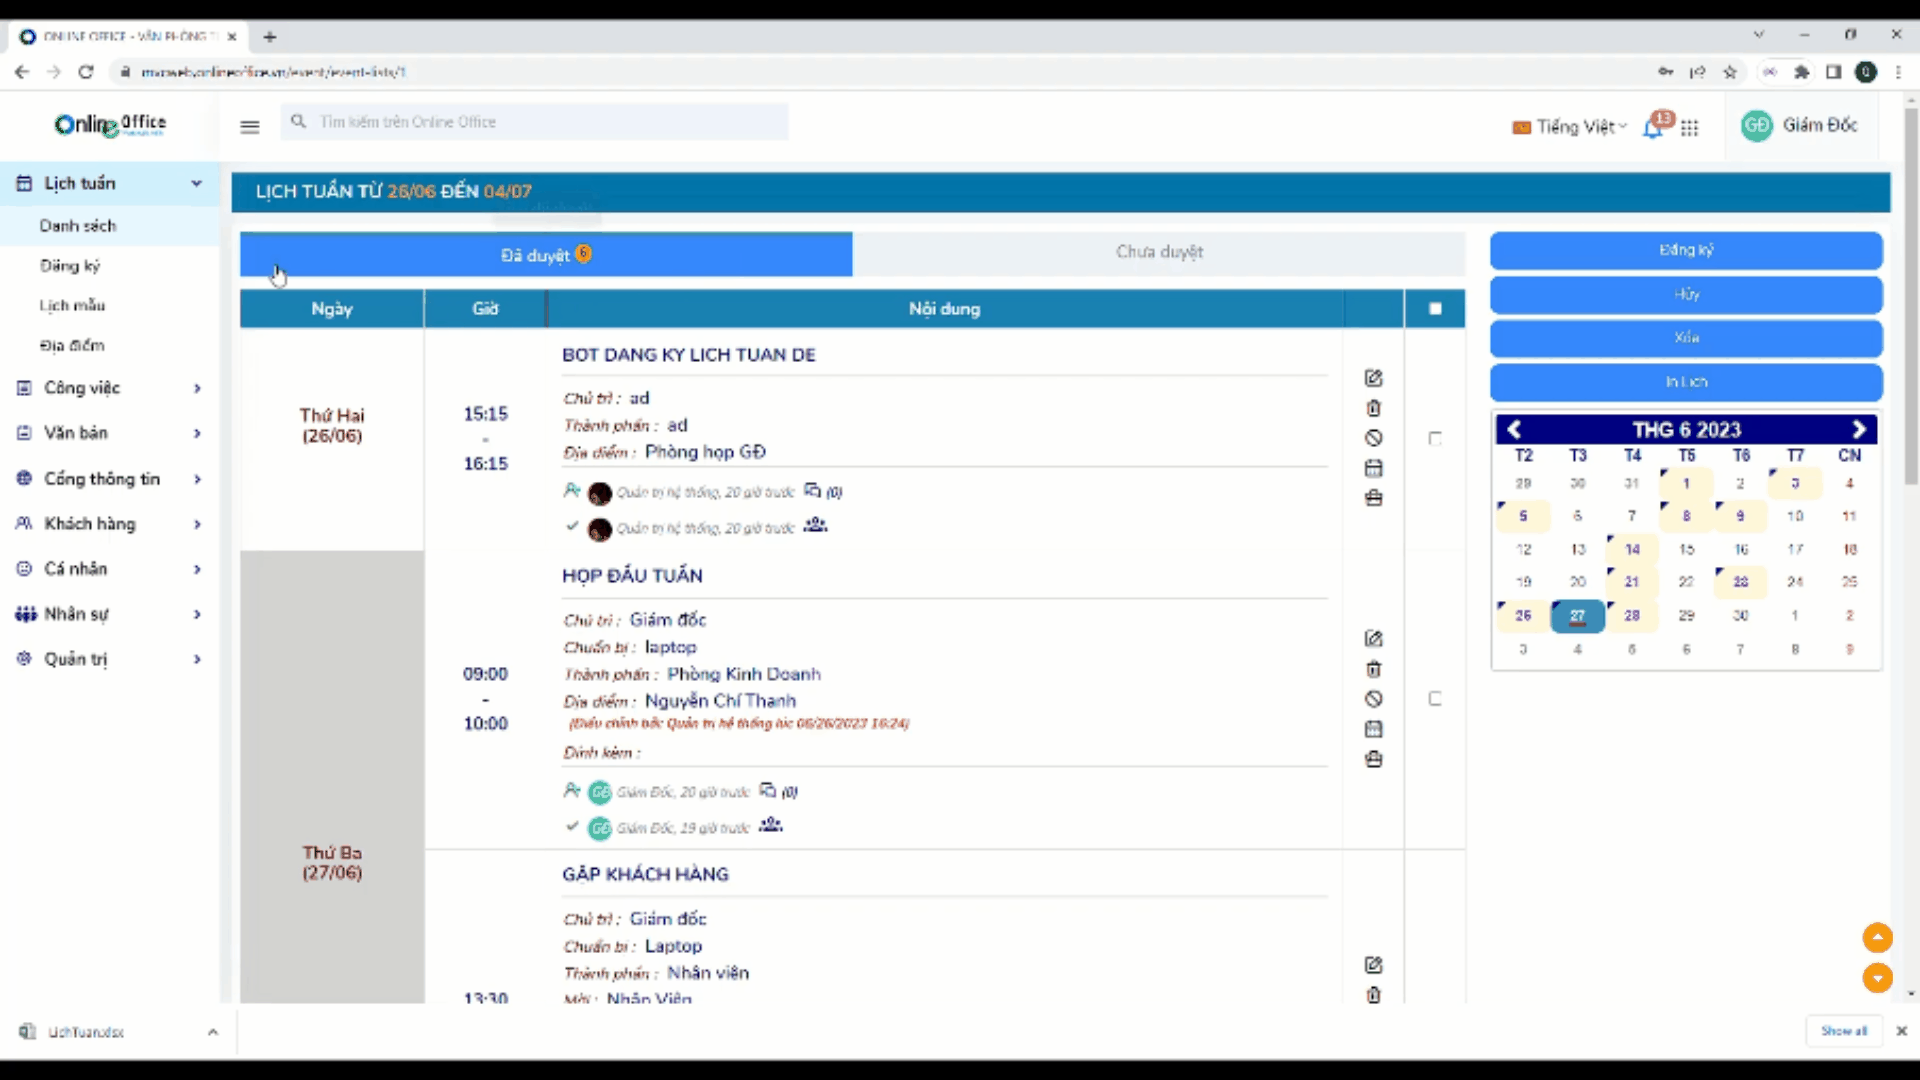Click scroll-to-top orange arrow button
The height and width of the screenshot is (1080, 1920).
click(1877, 937)
